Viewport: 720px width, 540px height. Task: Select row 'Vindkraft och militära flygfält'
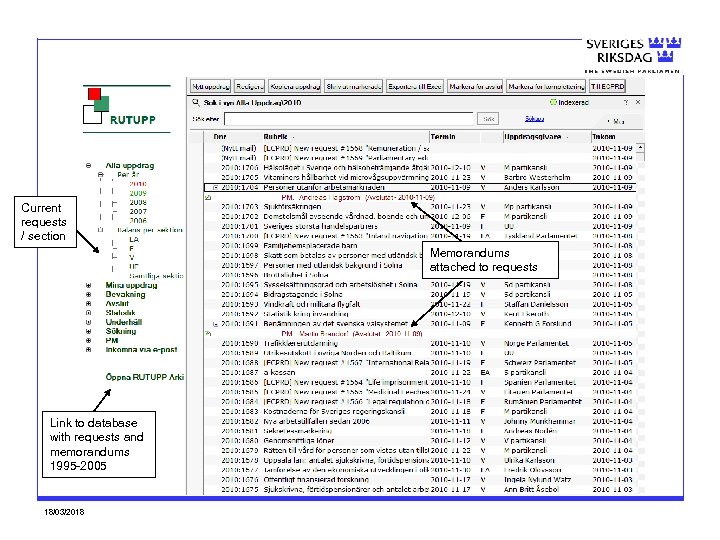(x=418, y=304)
